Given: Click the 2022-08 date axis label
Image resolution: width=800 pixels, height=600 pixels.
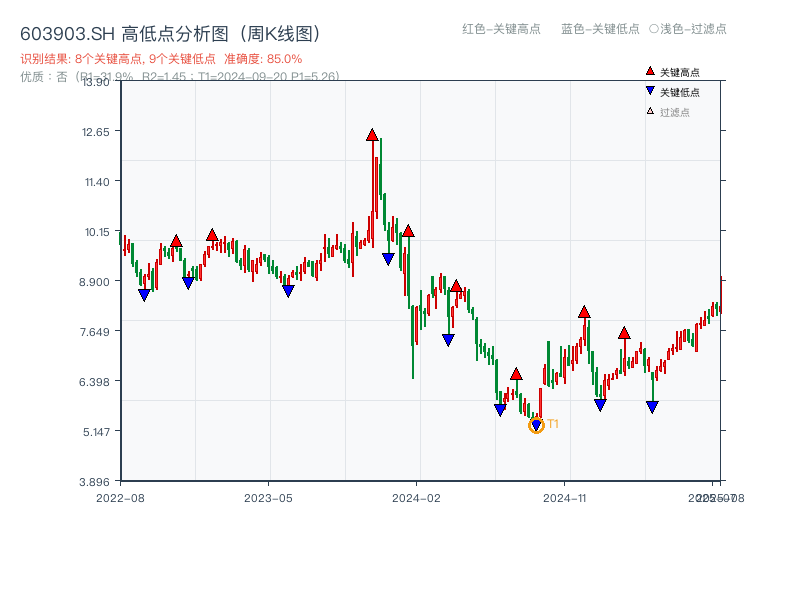Looking at the screenshot, I should [120, 498].
